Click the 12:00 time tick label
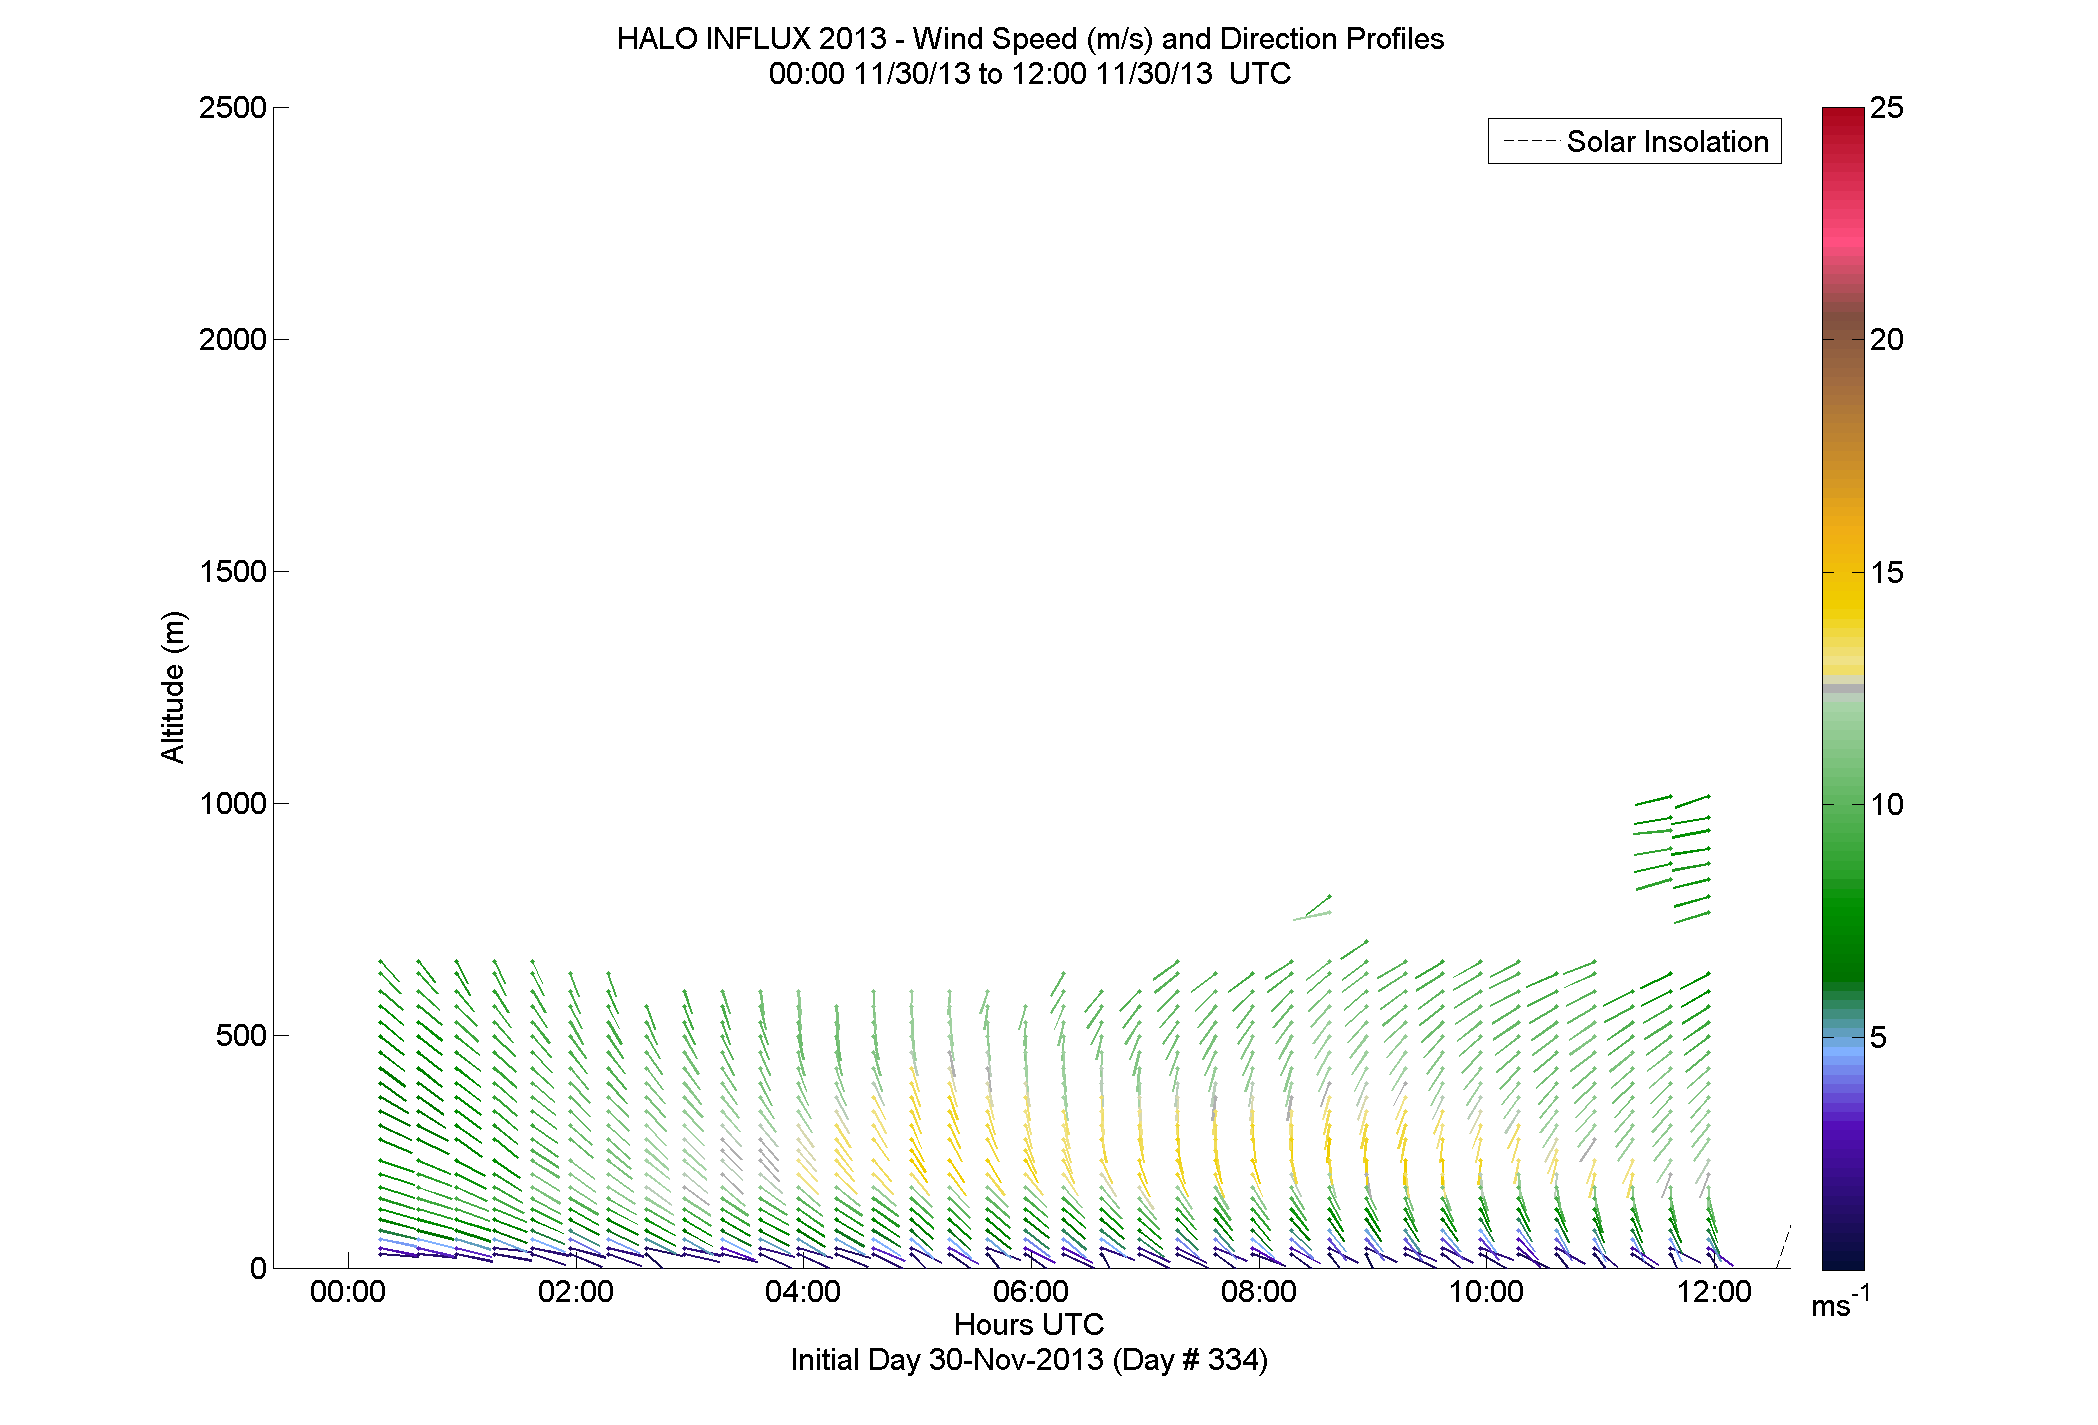The height and width of the screenshot is (1425, 2098). pyautogui.click(x=1714, y=1292)
